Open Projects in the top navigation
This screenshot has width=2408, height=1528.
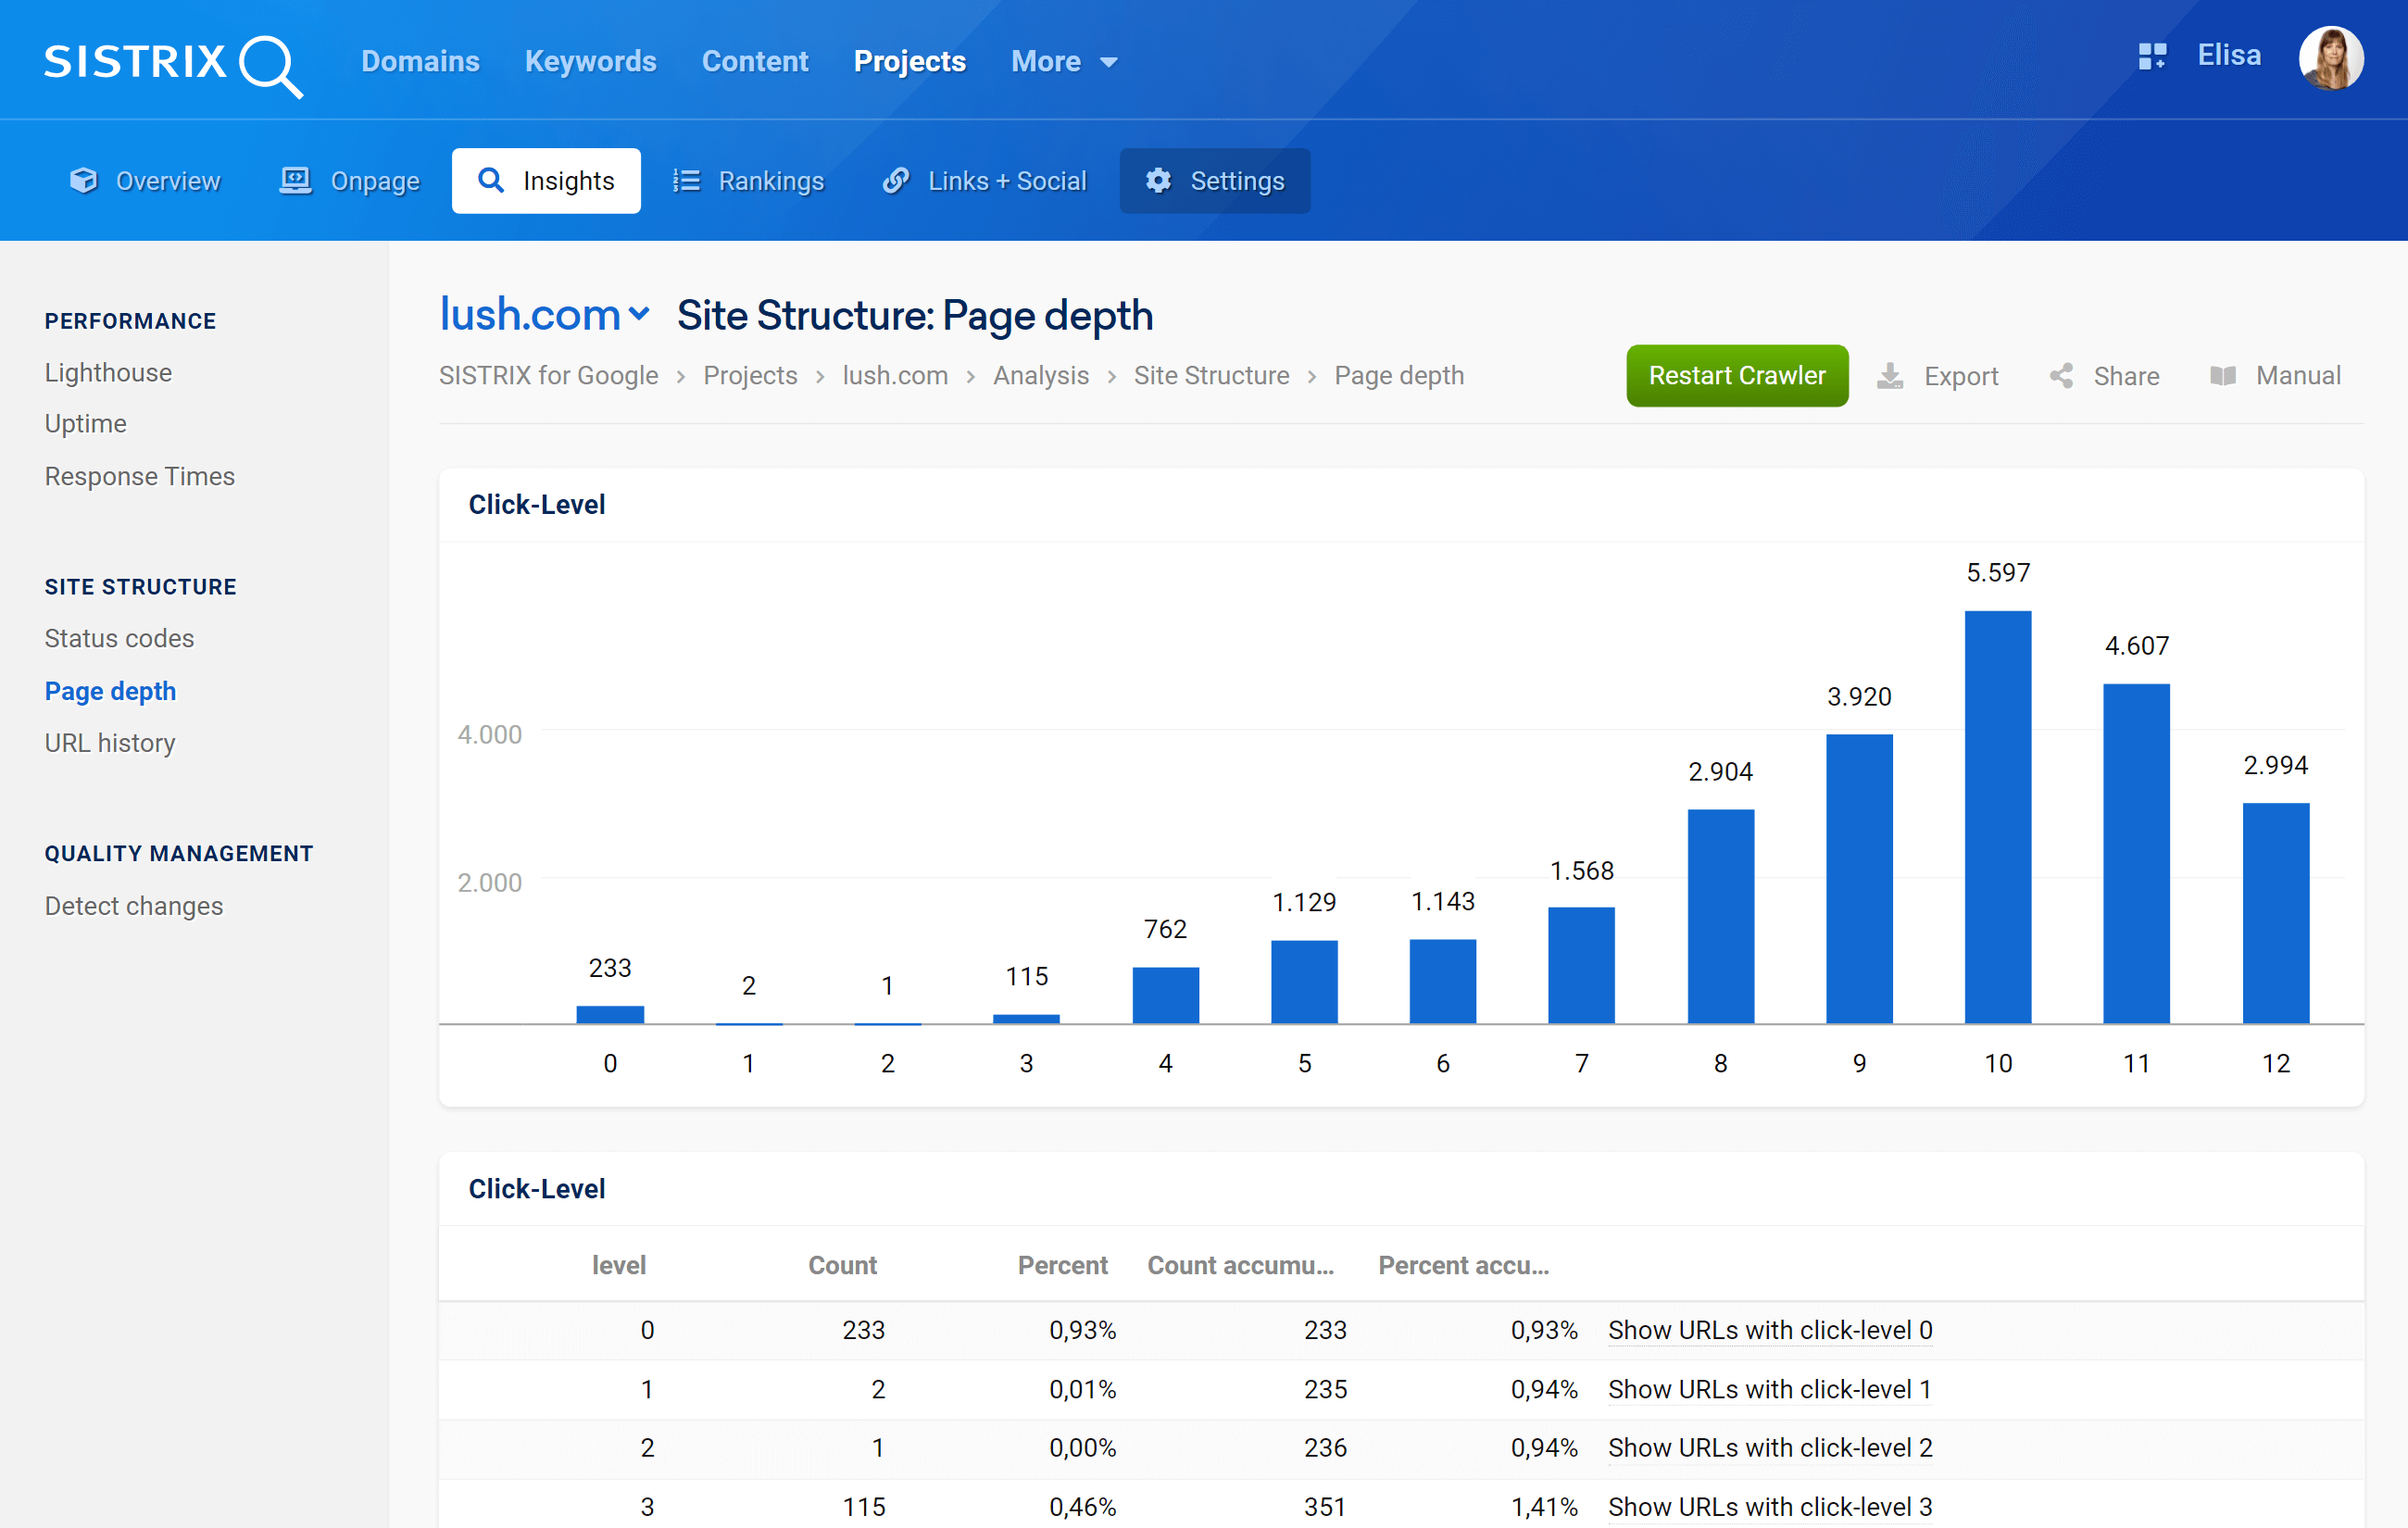[x=909, y=62]
